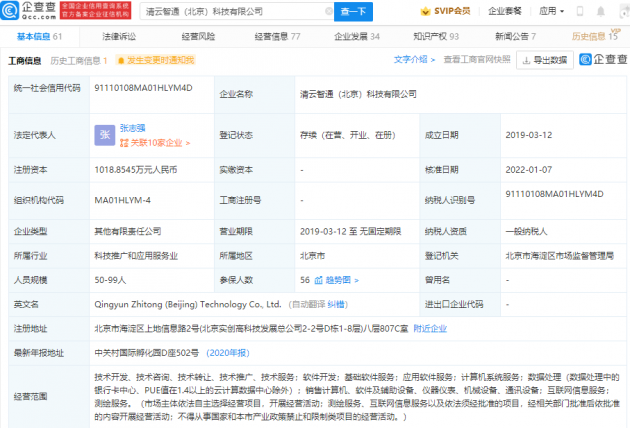Image resolution: width=630 pixels, height=428 pixels.
Task: Click 导出数据 export button
Action: [545, 60]
